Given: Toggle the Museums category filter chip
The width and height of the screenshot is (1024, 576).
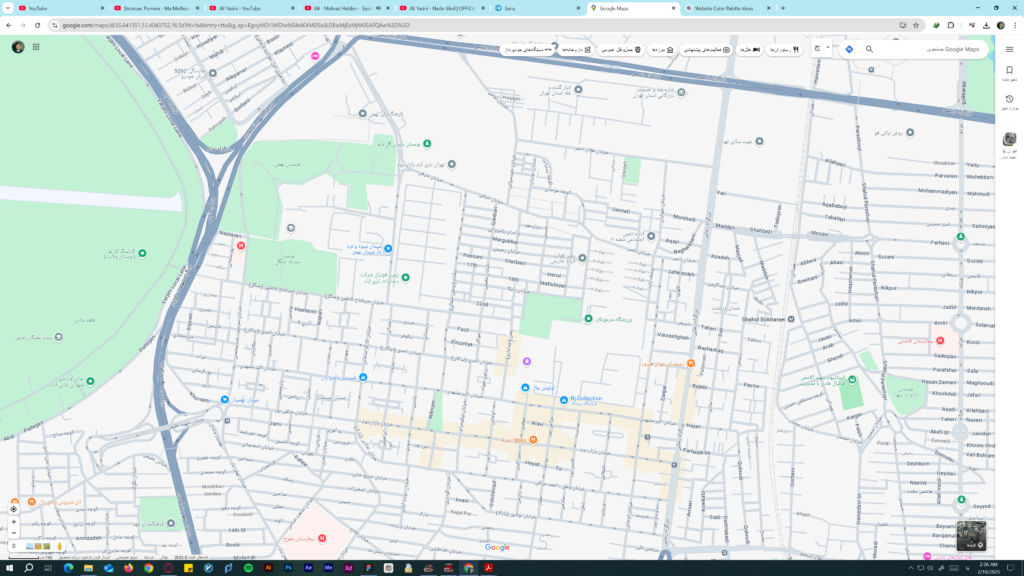Looking at the screenshot, I should click(x=662, y=49).
